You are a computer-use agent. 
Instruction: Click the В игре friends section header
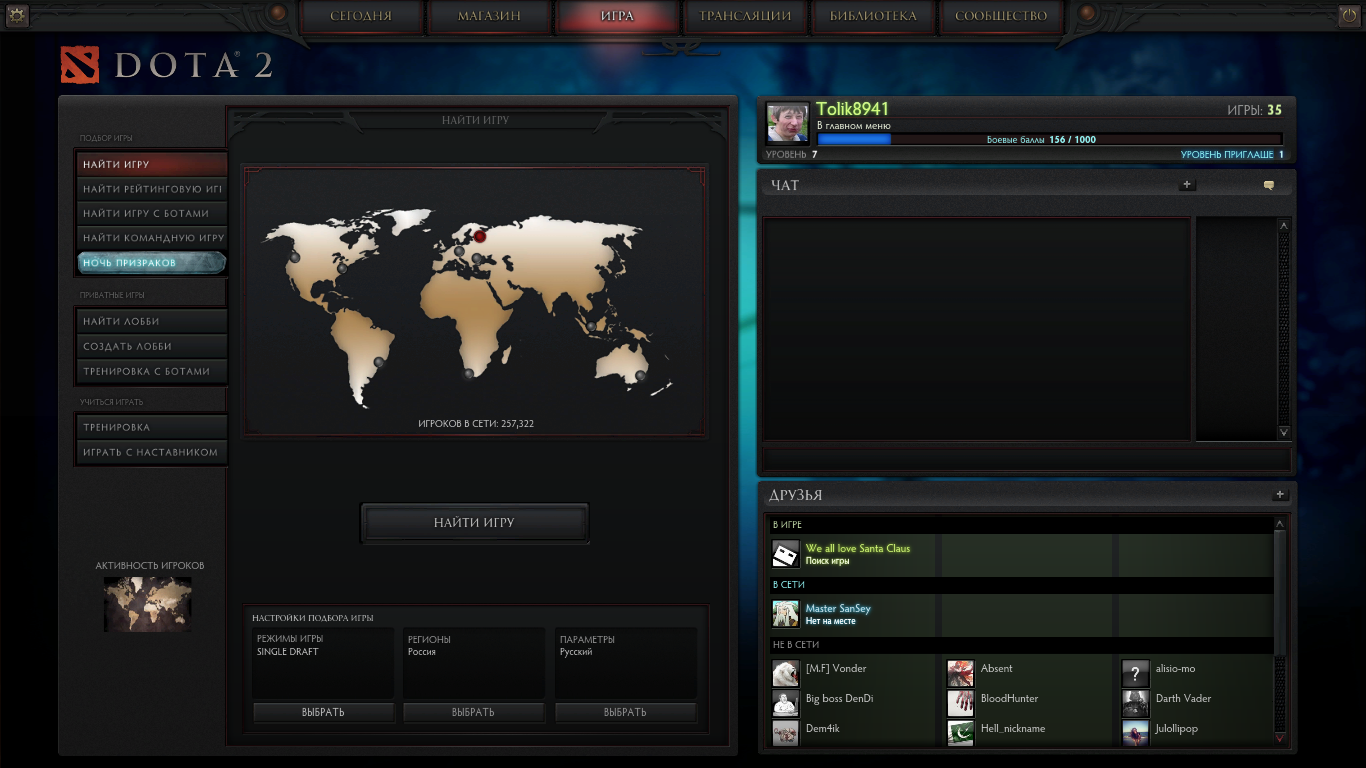[x=1020, y=525]
